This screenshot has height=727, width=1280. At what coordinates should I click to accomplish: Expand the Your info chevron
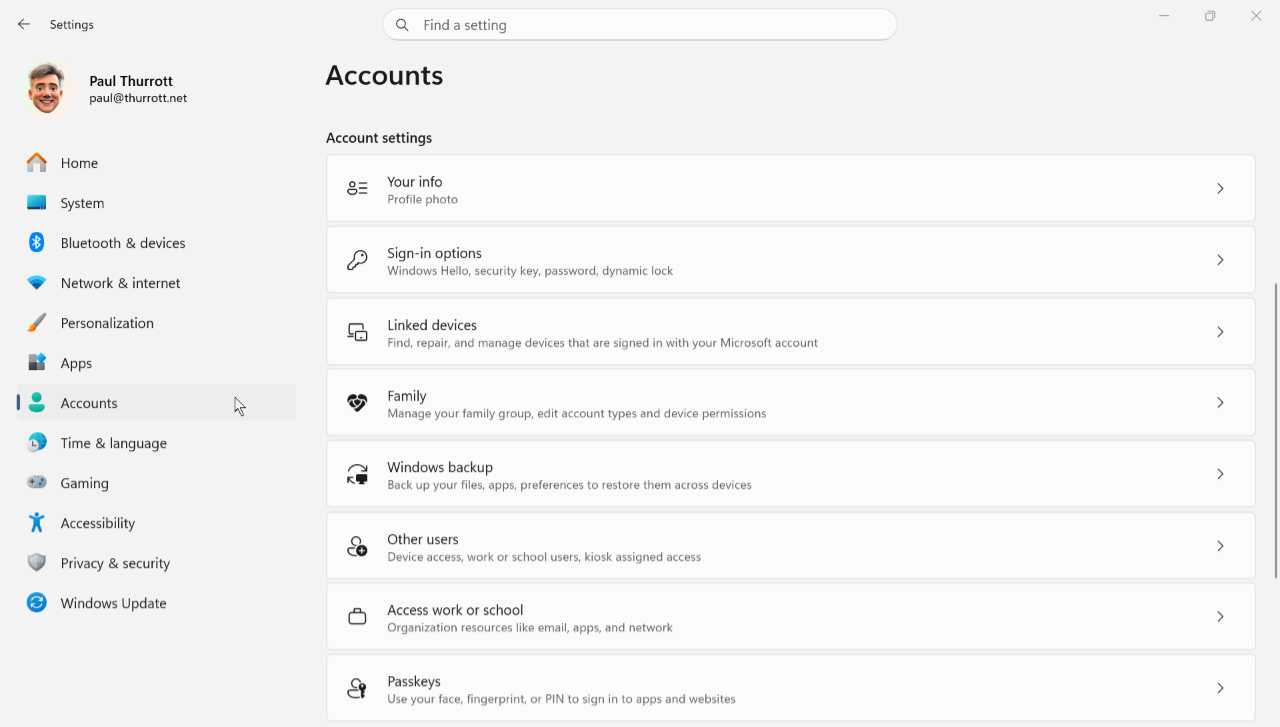(1220, 188)
